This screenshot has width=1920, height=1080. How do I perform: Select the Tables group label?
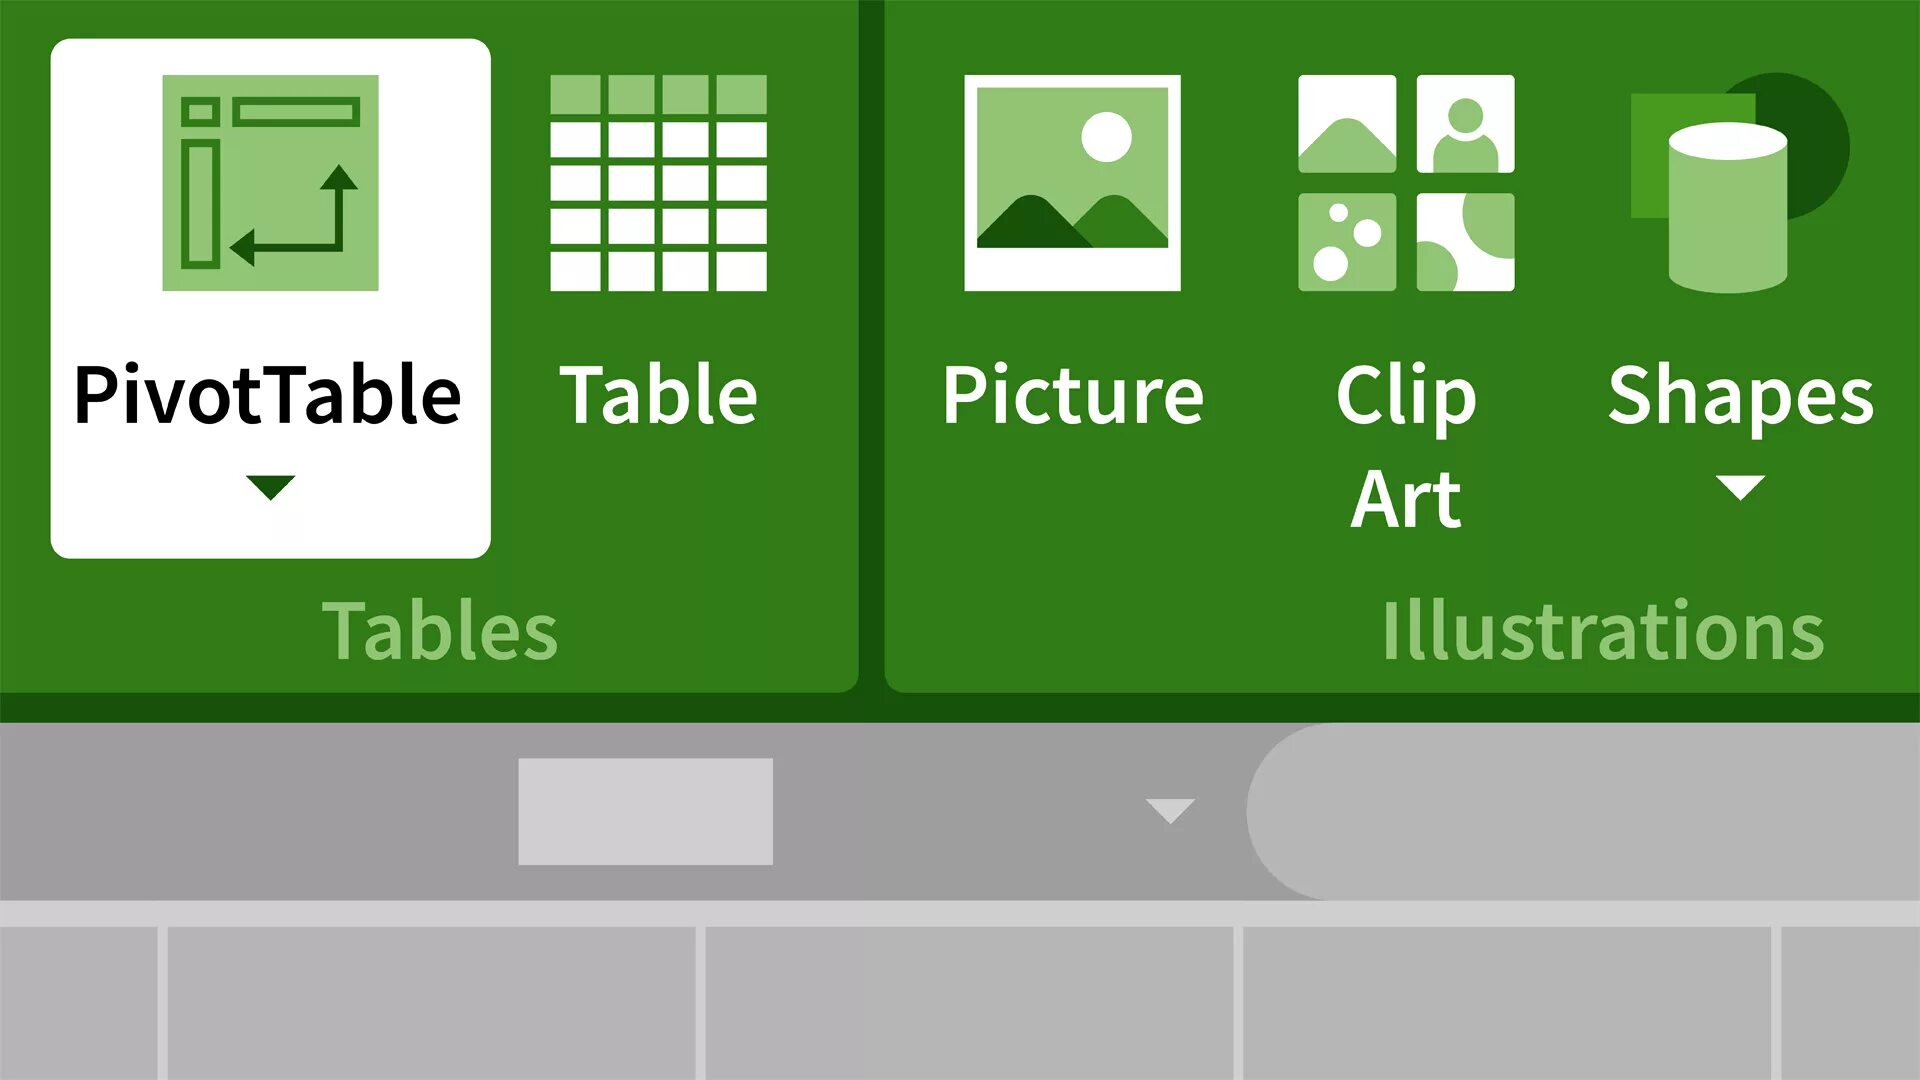coord(440,632)
